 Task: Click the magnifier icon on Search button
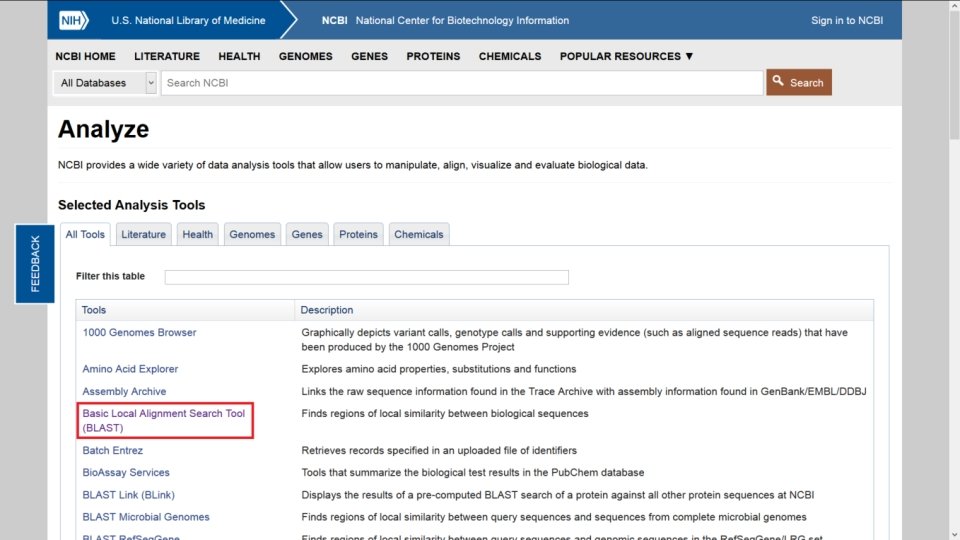click(x=778, y=81)
